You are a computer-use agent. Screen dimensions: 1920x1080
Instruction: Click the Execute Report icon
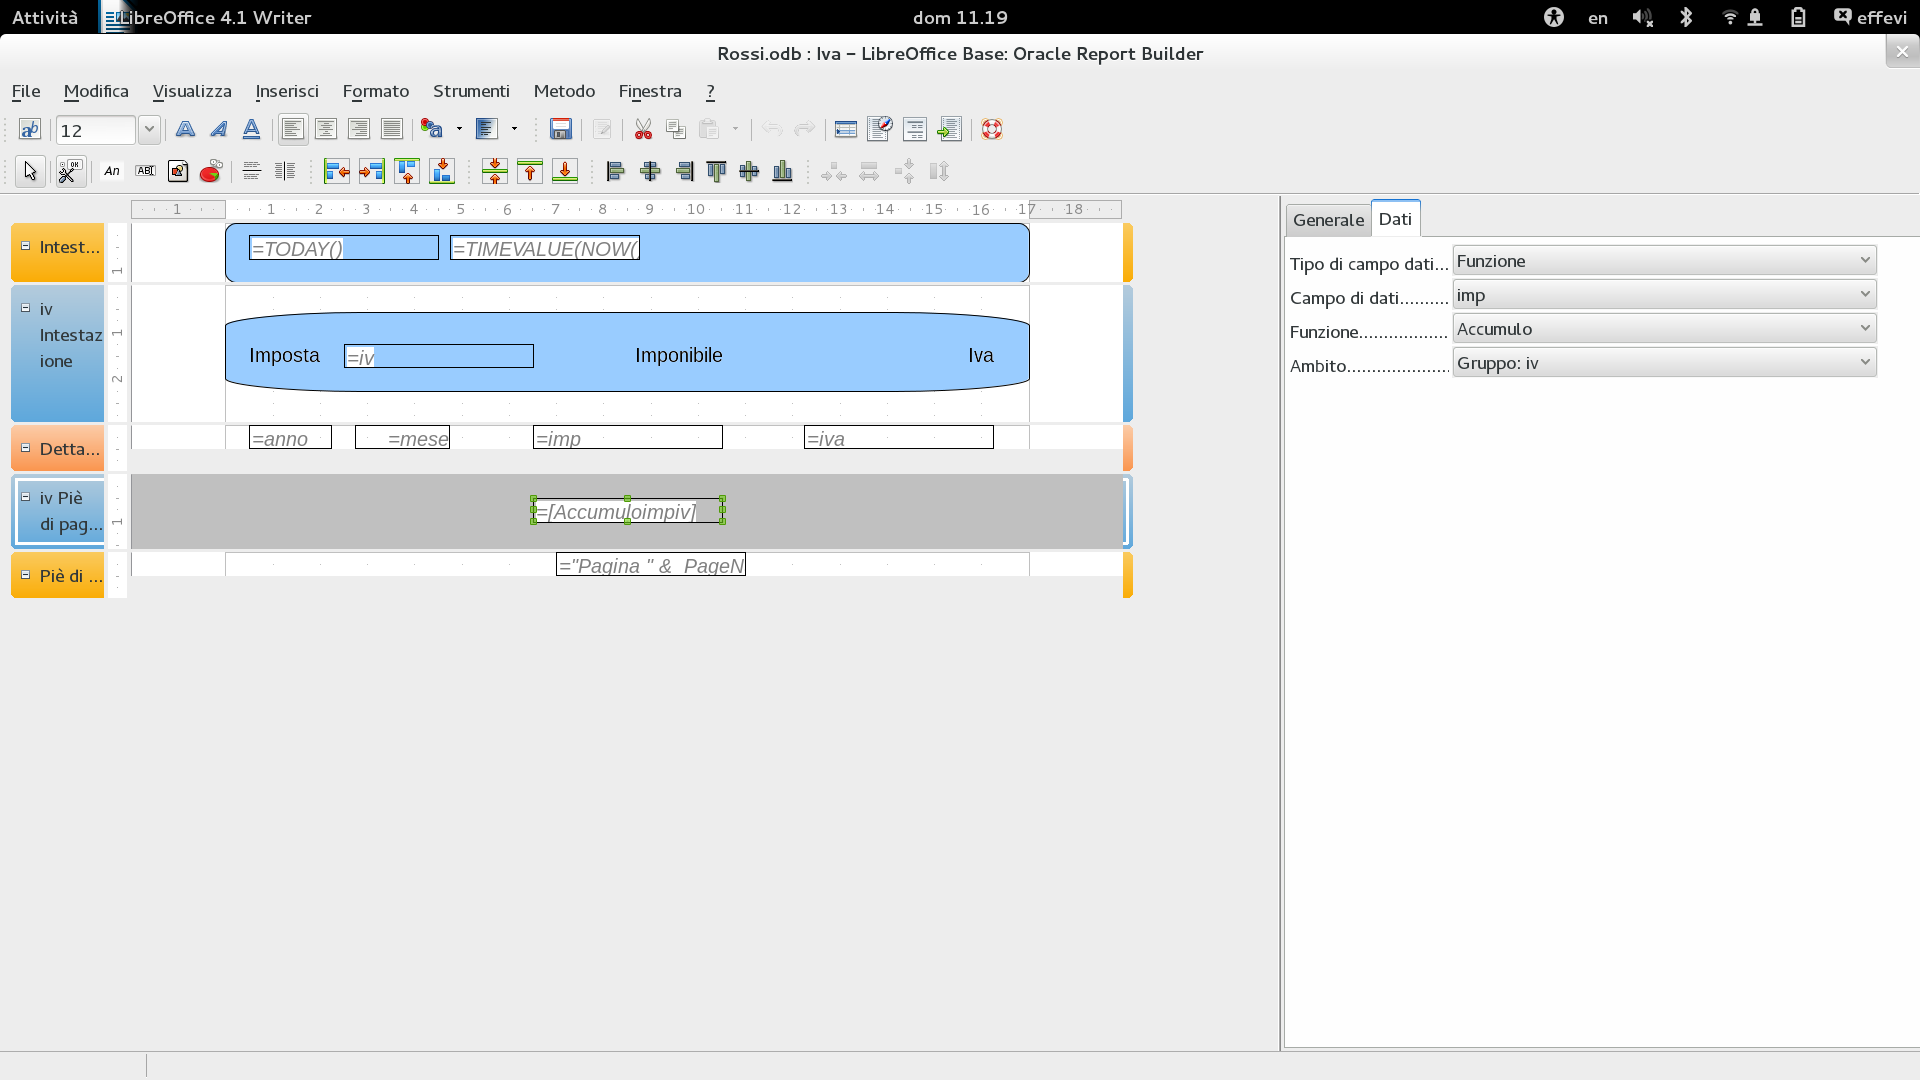[x=948, y=129]
